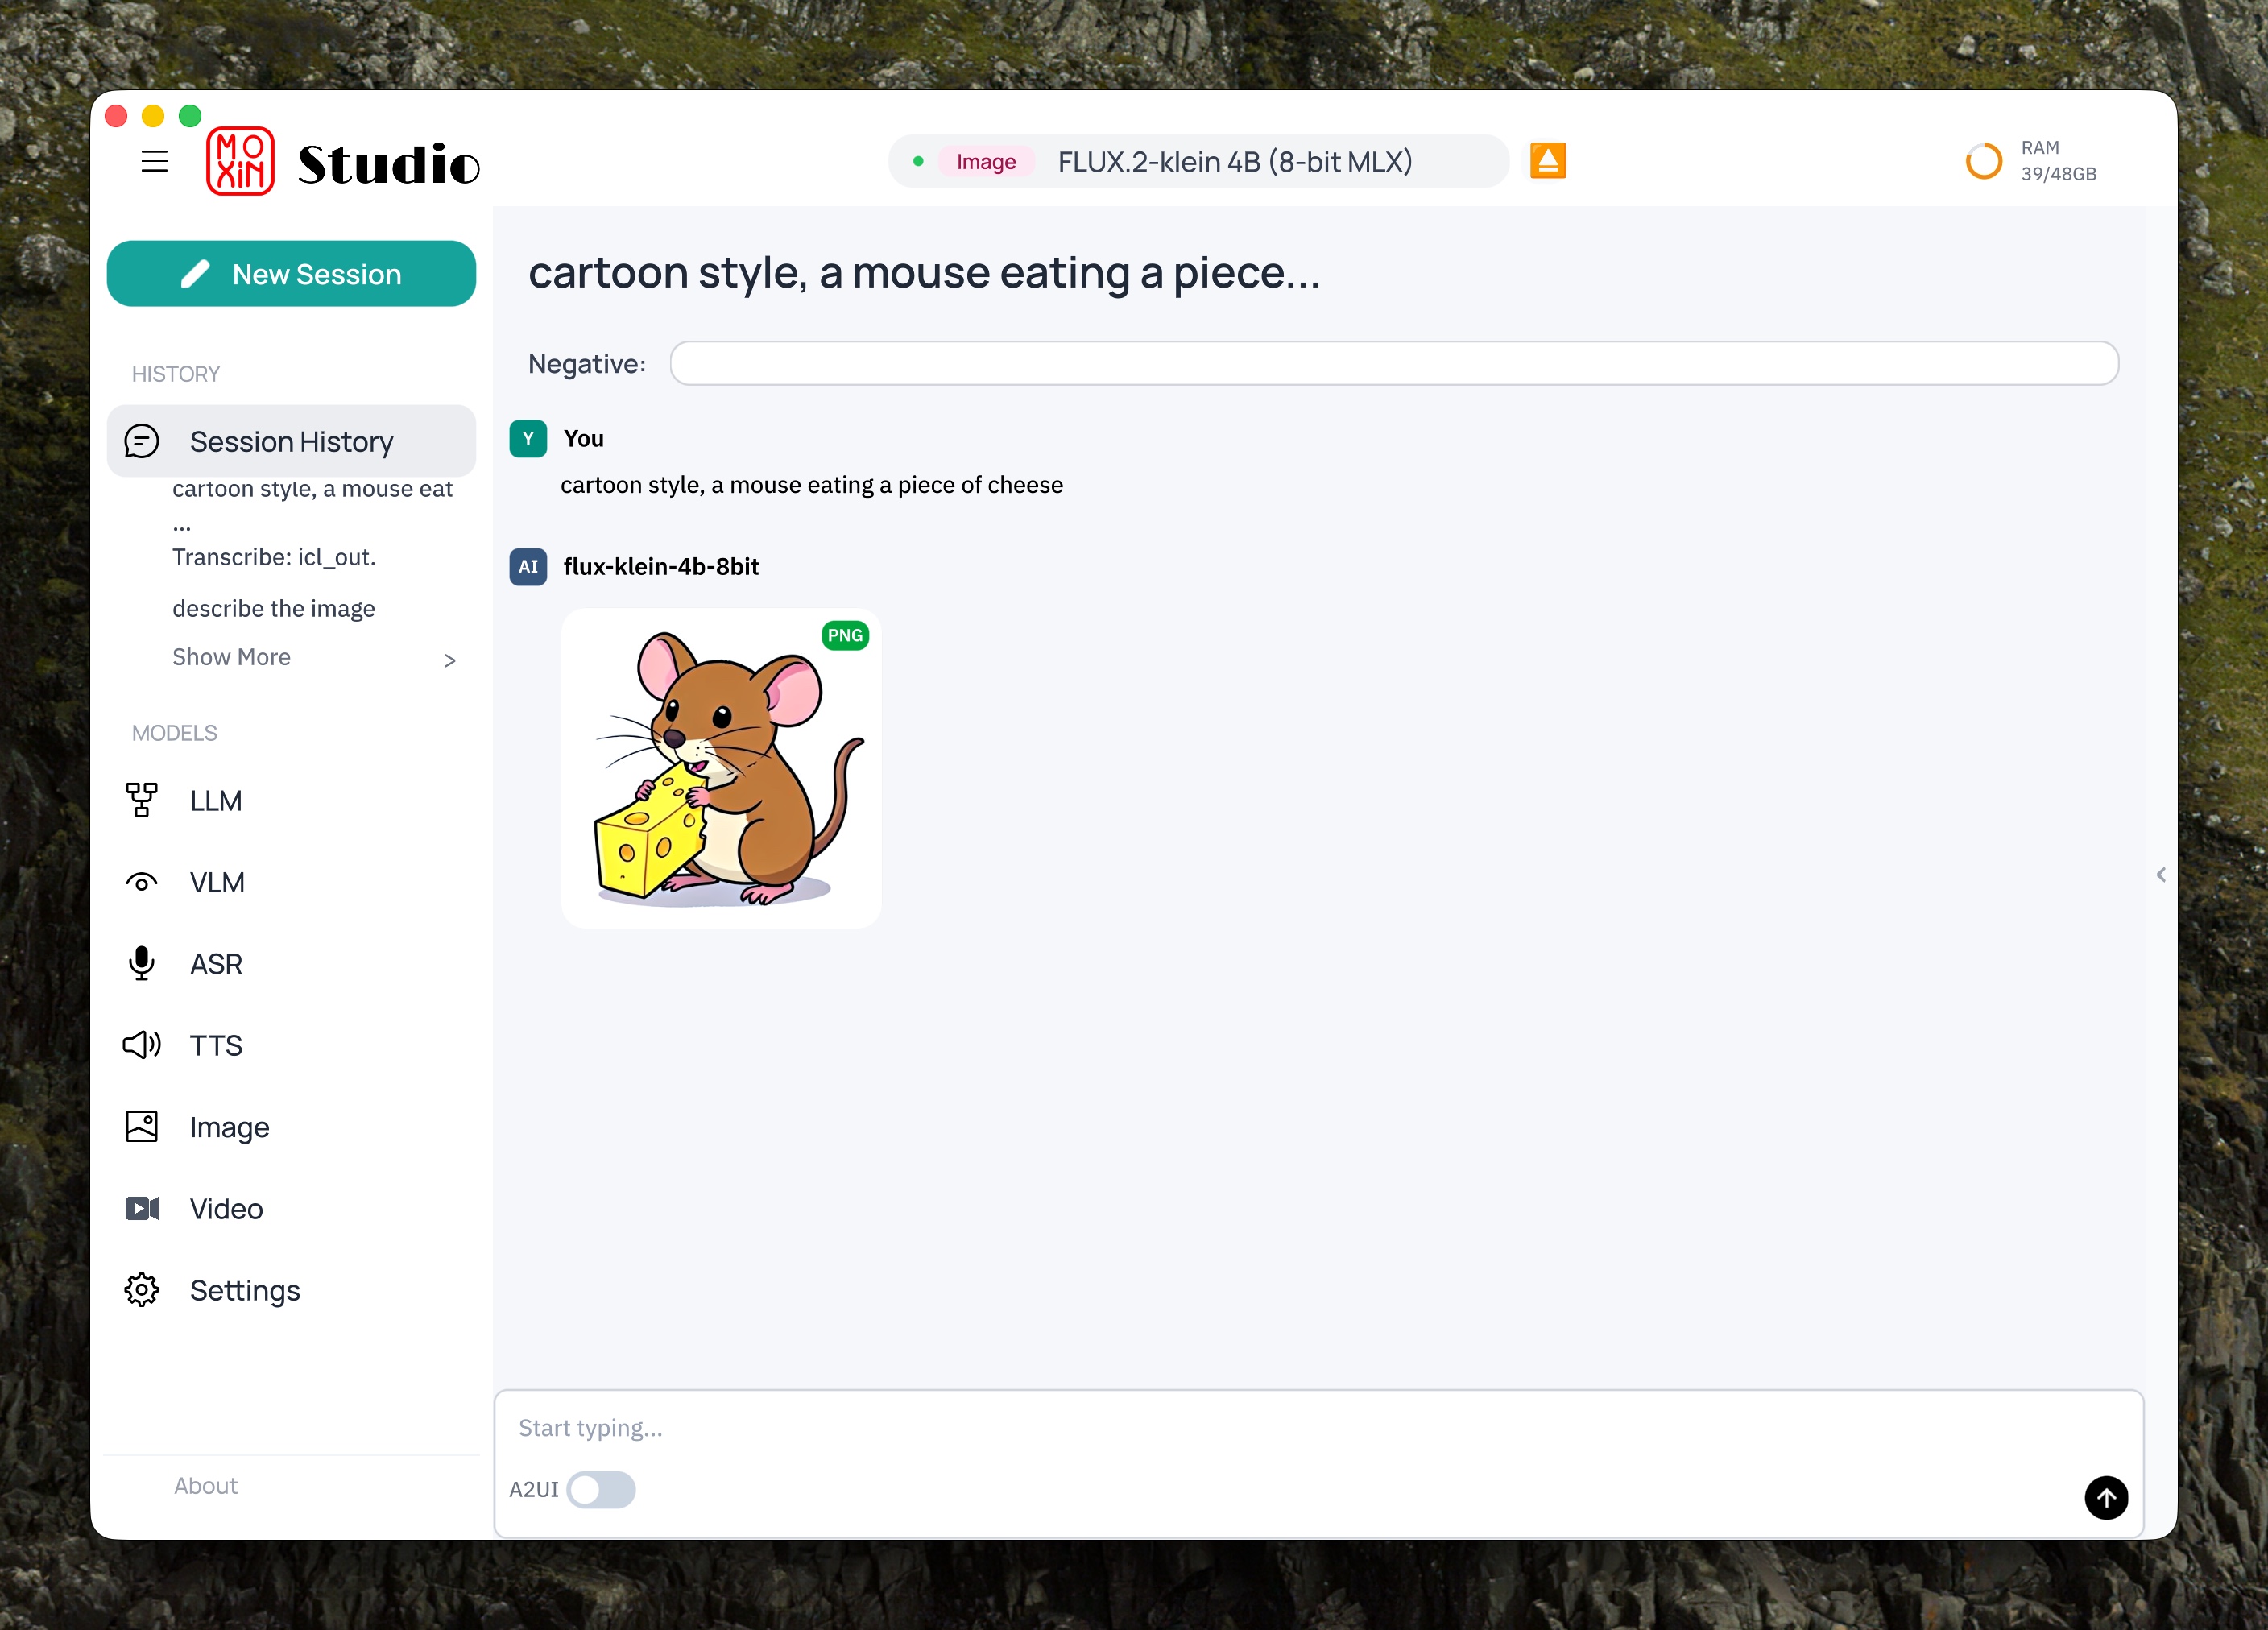Click the Session History chat bubble icon
The height and width of the screenshot is (1630, 2268).
142,441
